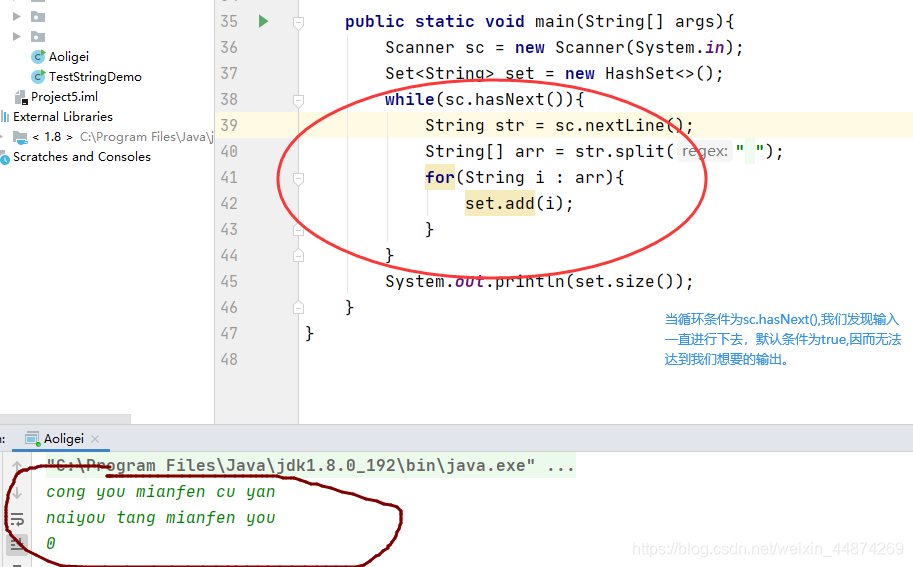913x567 pixels.
Task: Fold the main method at line 35
Action: point(298,23)
